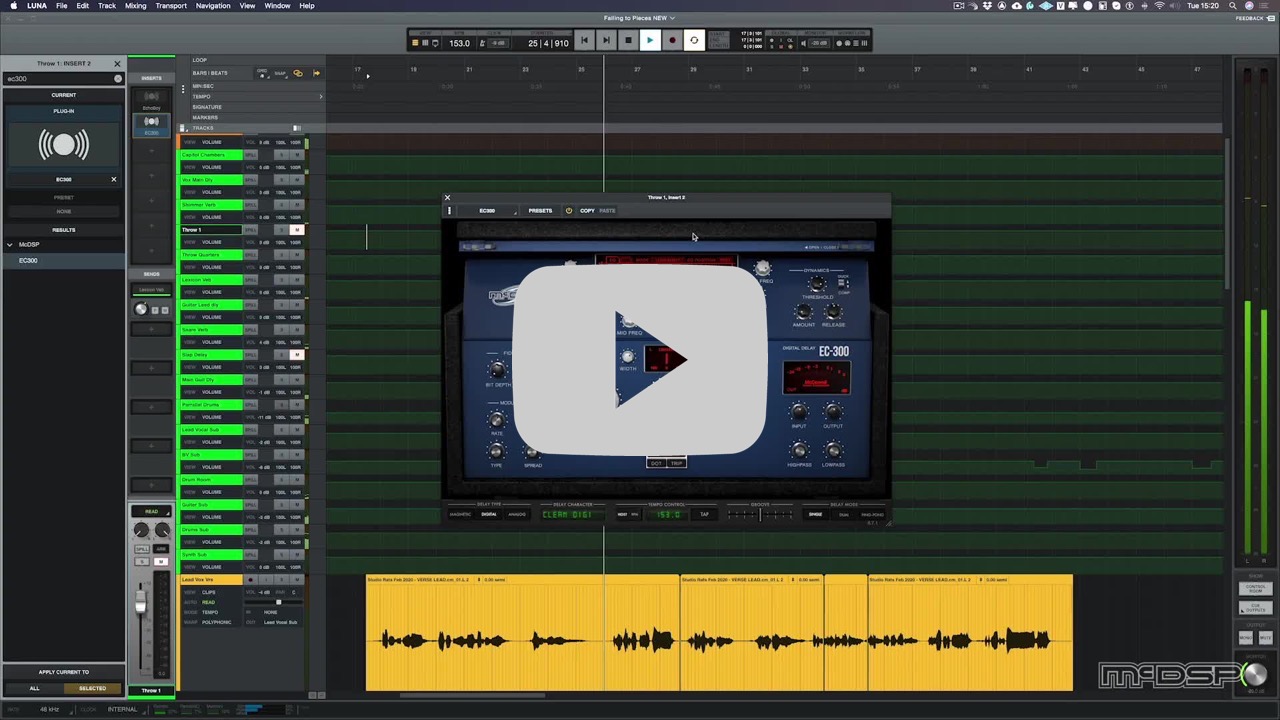The height and width of the screenshot is (720, 1280).
Task: Enable the DOT note modifier
Action: pyautogui.click(x=656, y=463)
